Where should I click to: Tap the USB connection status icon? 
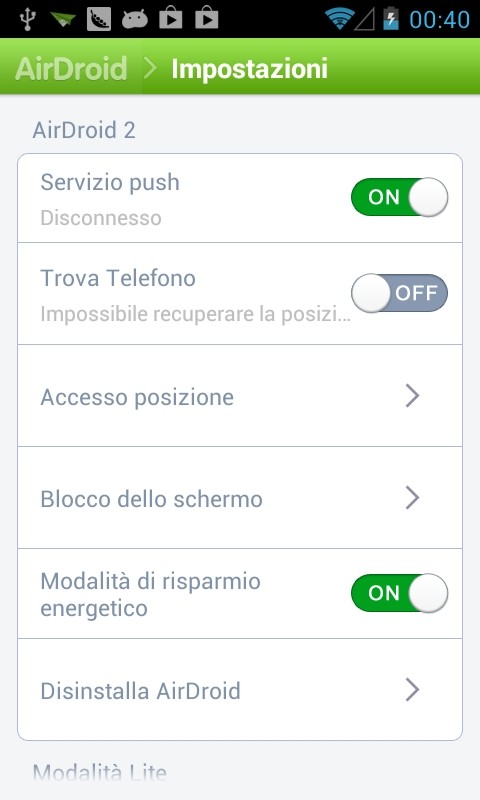click(28, 19)
